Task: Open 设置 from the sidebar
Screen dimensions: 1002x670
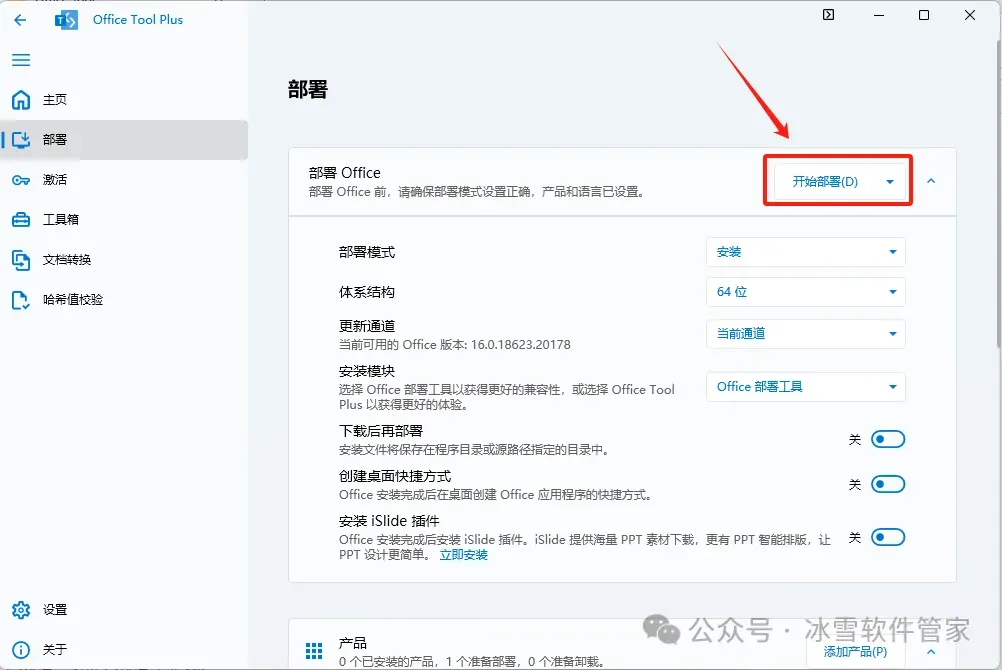Action: [125, 610]
